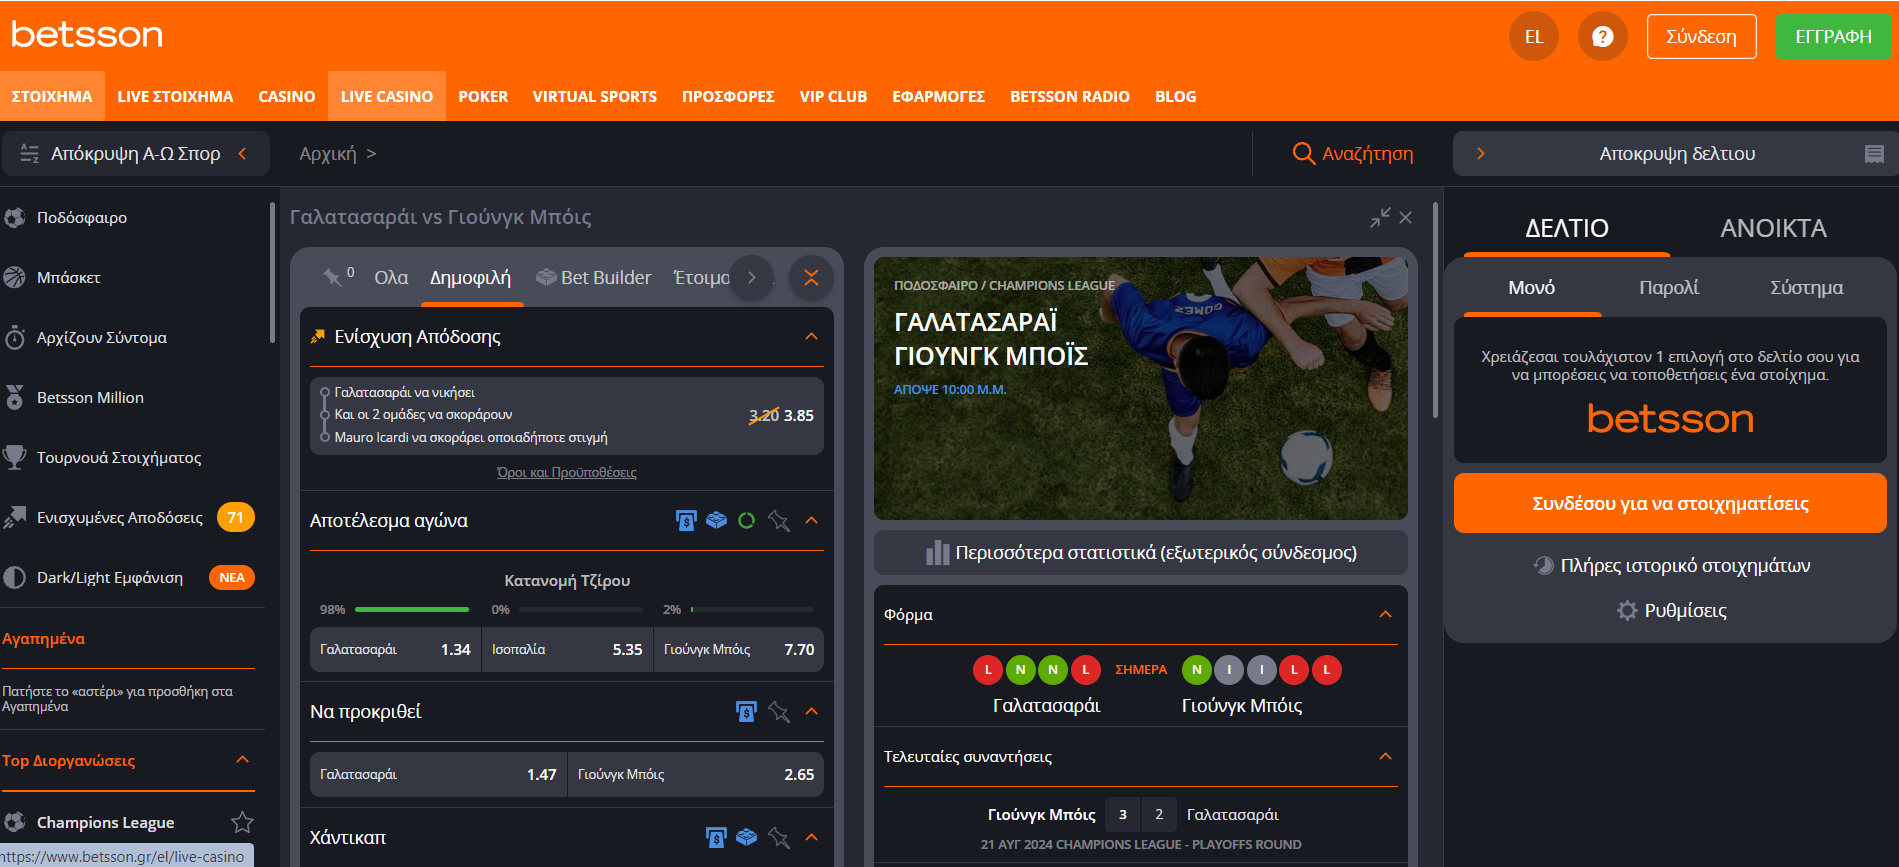Image resolution: width=1899 pixels, height=867 pixels.
Task: Select Γαλατασαράι 1.34 match result odds
Action: tap(395, 649)
